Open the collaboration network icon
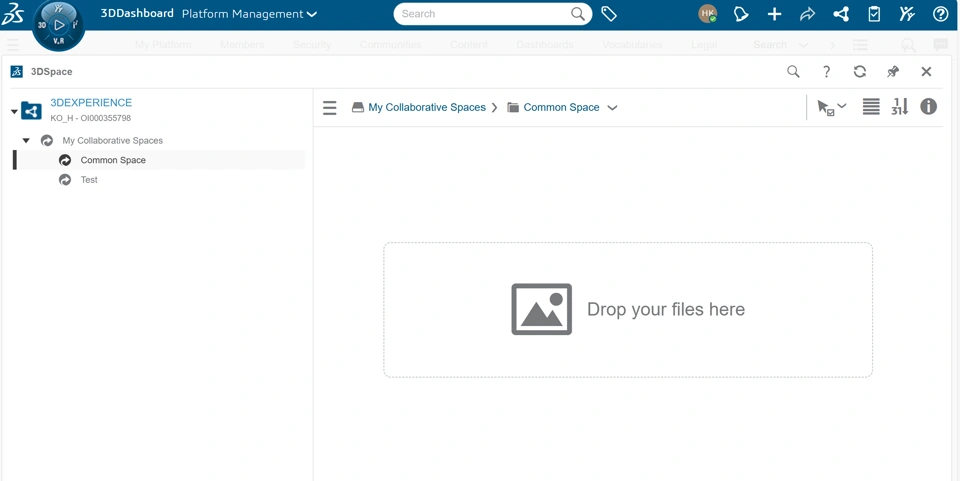 tap(841, 13)
